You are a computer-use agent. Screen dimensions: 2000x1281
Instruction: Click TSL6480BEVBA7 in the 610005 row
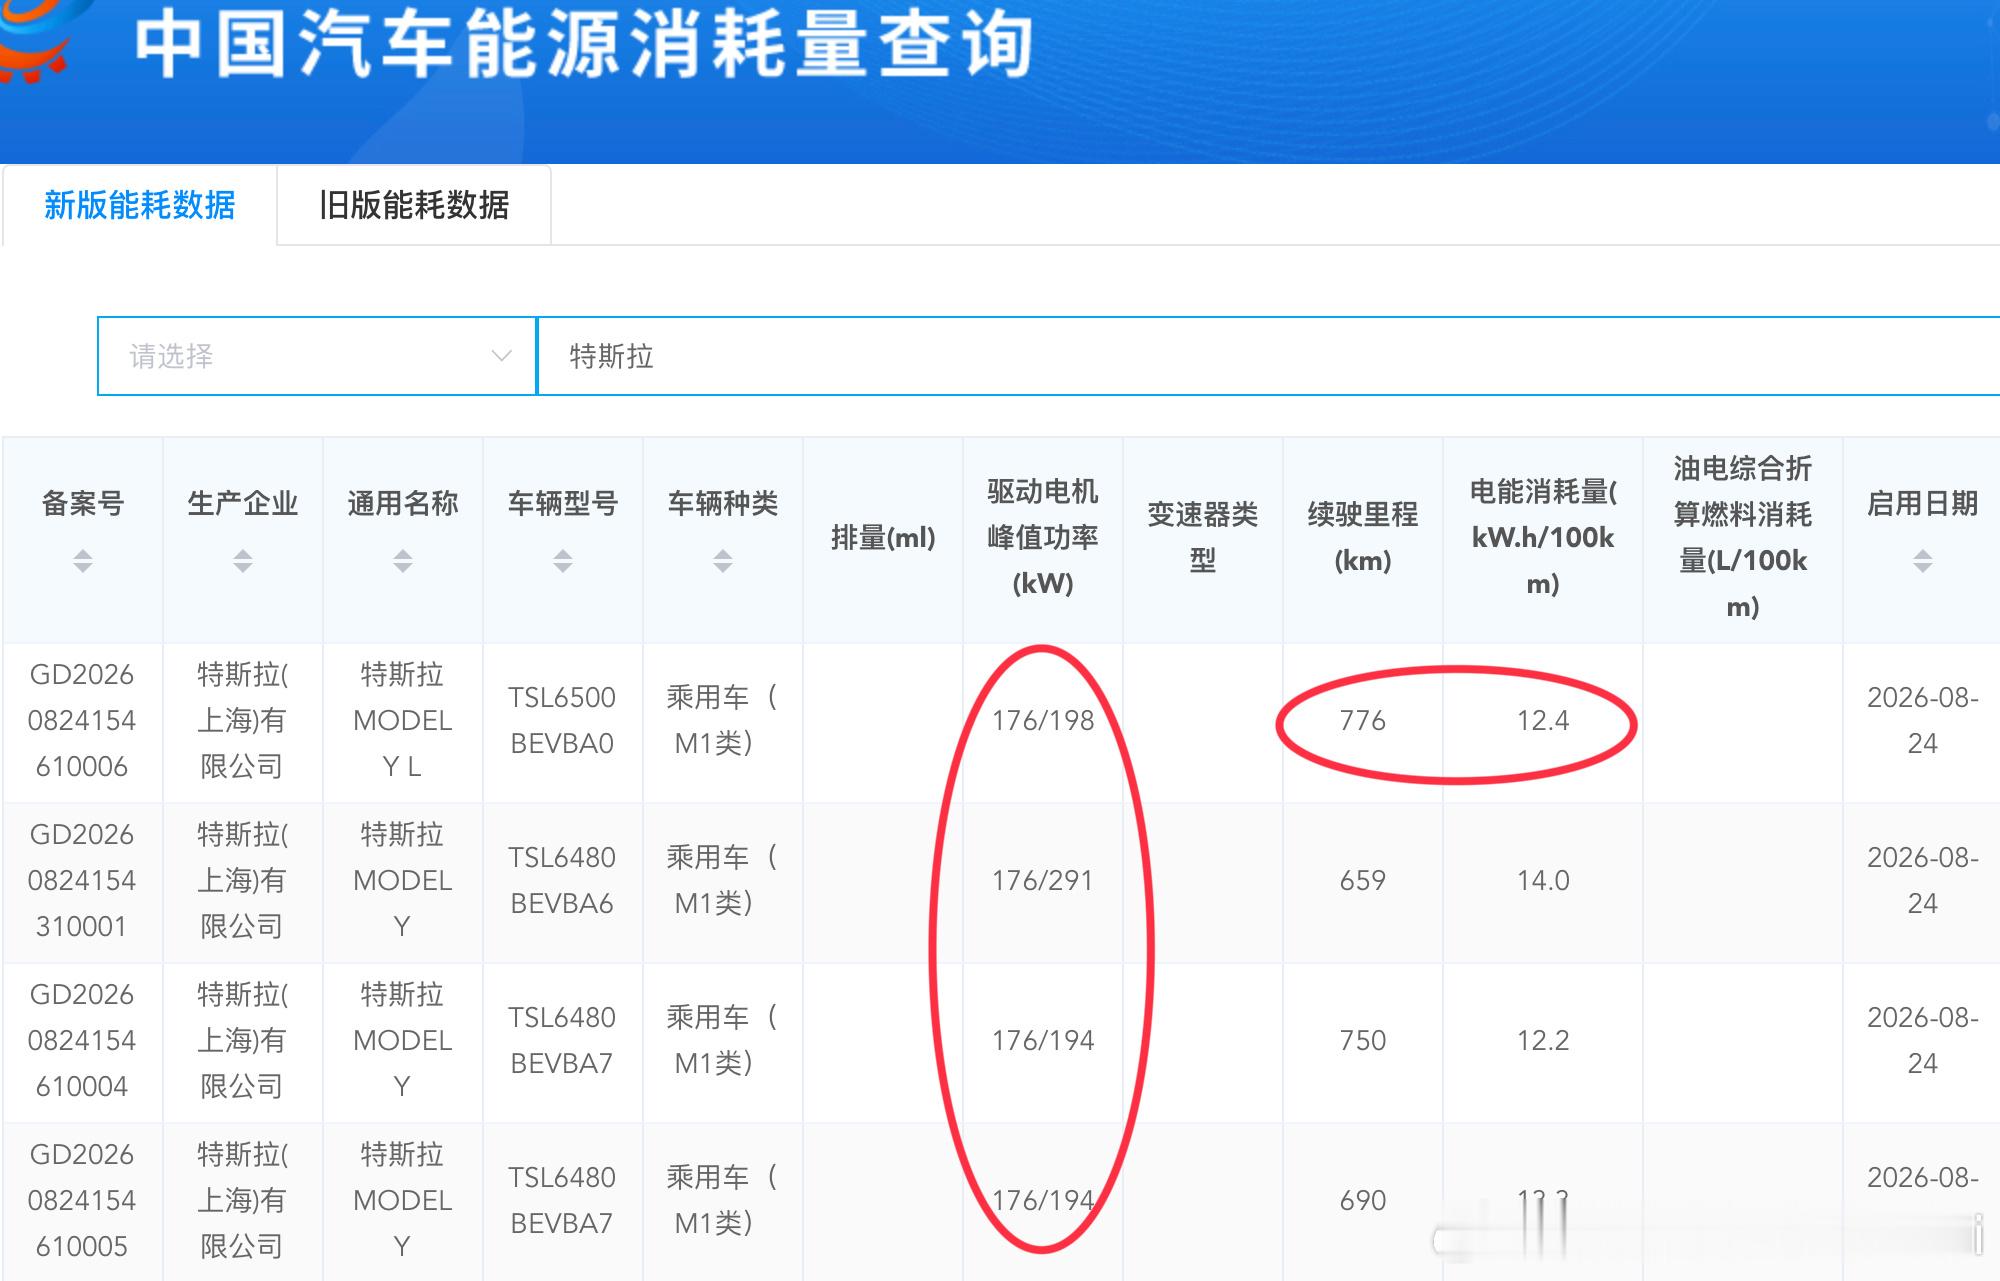562,1201
